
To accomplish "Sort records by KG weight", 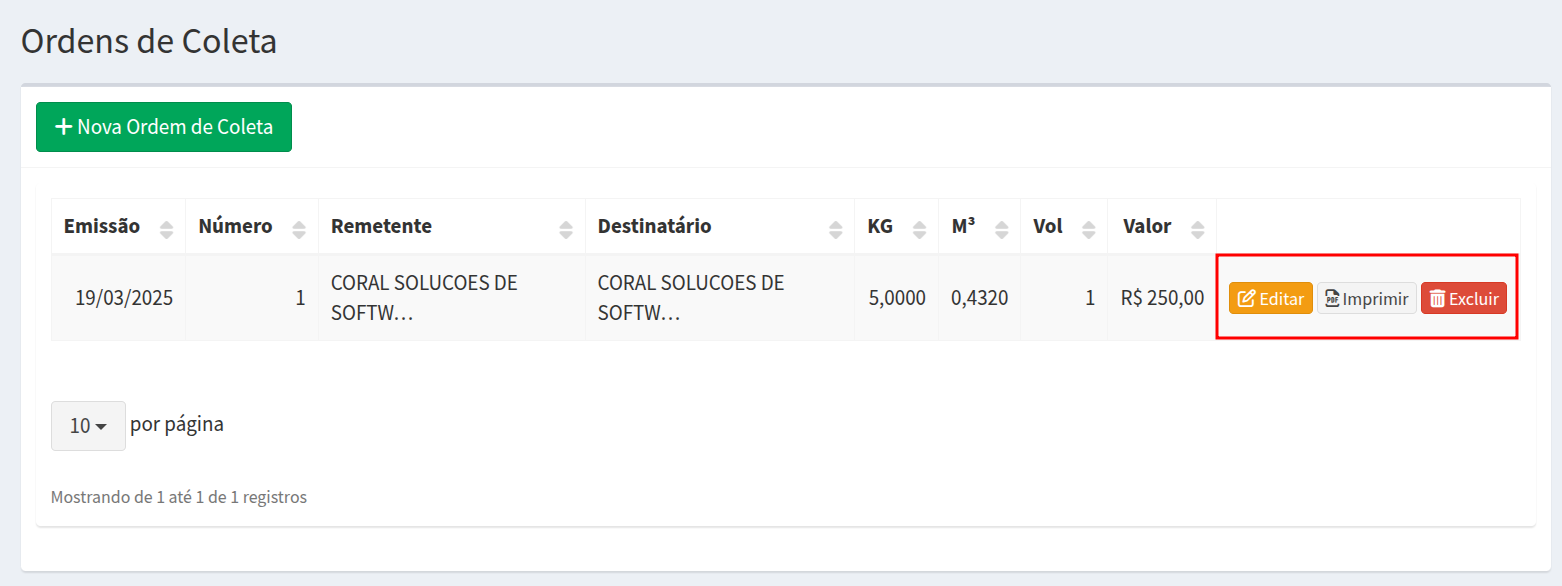I will tap(919, 229).
